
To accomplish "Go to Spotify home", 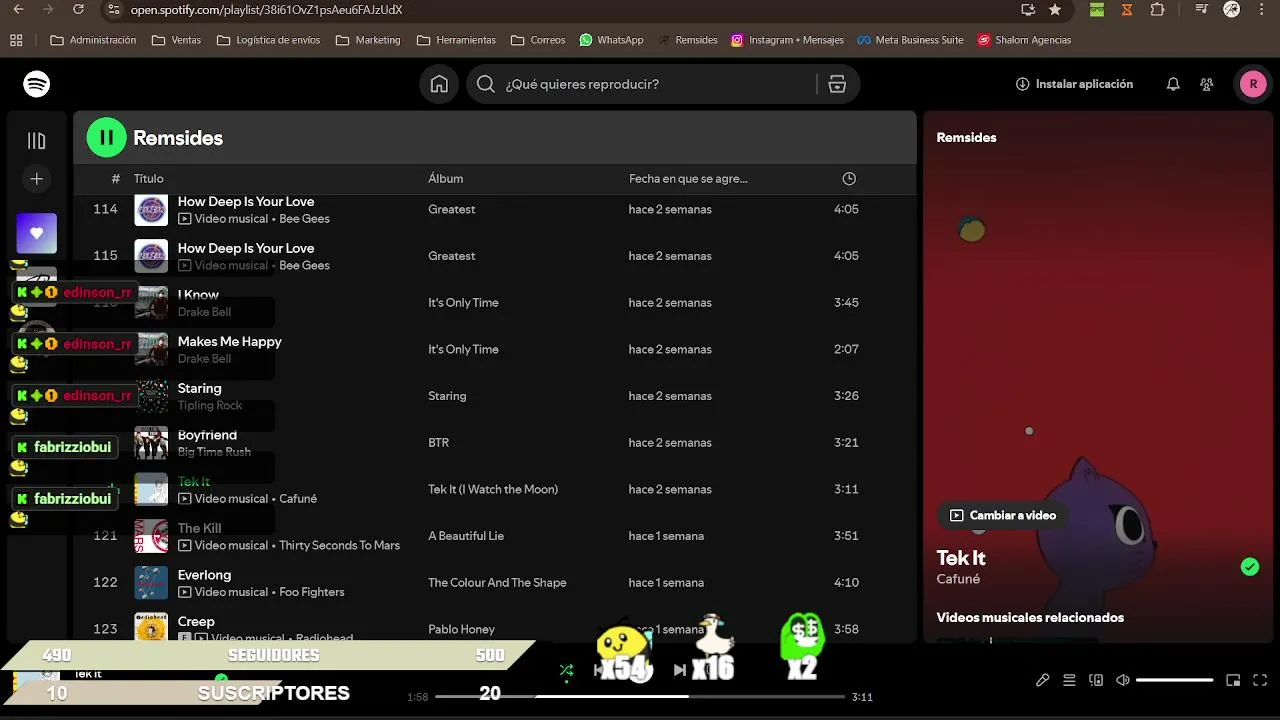I will coord(439,84).
